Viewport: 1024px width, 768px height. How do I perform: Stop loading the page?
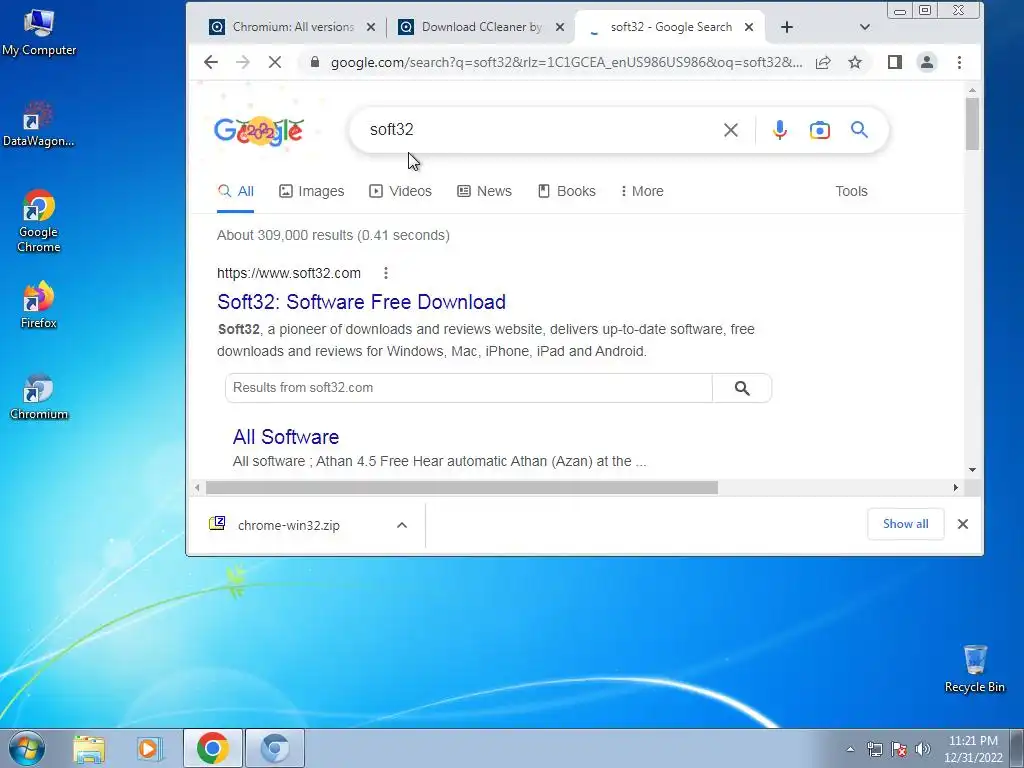(274, 63)
